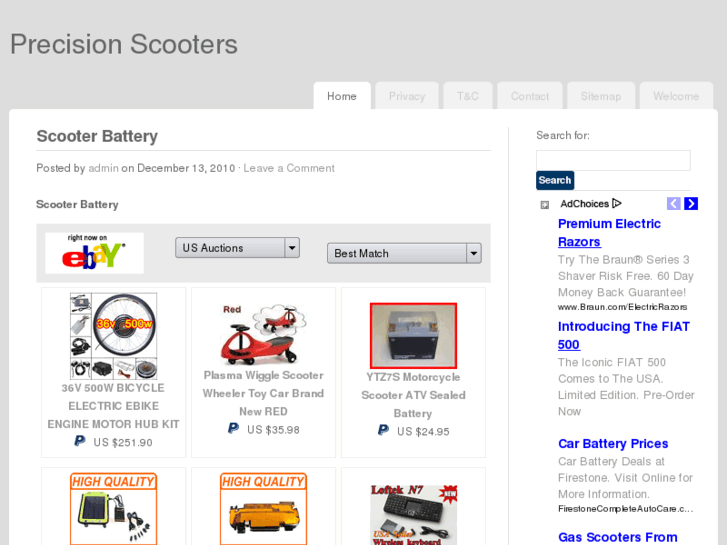727x545 pixels.
Task: Open the Welcome tab
Action: [676, 96]
